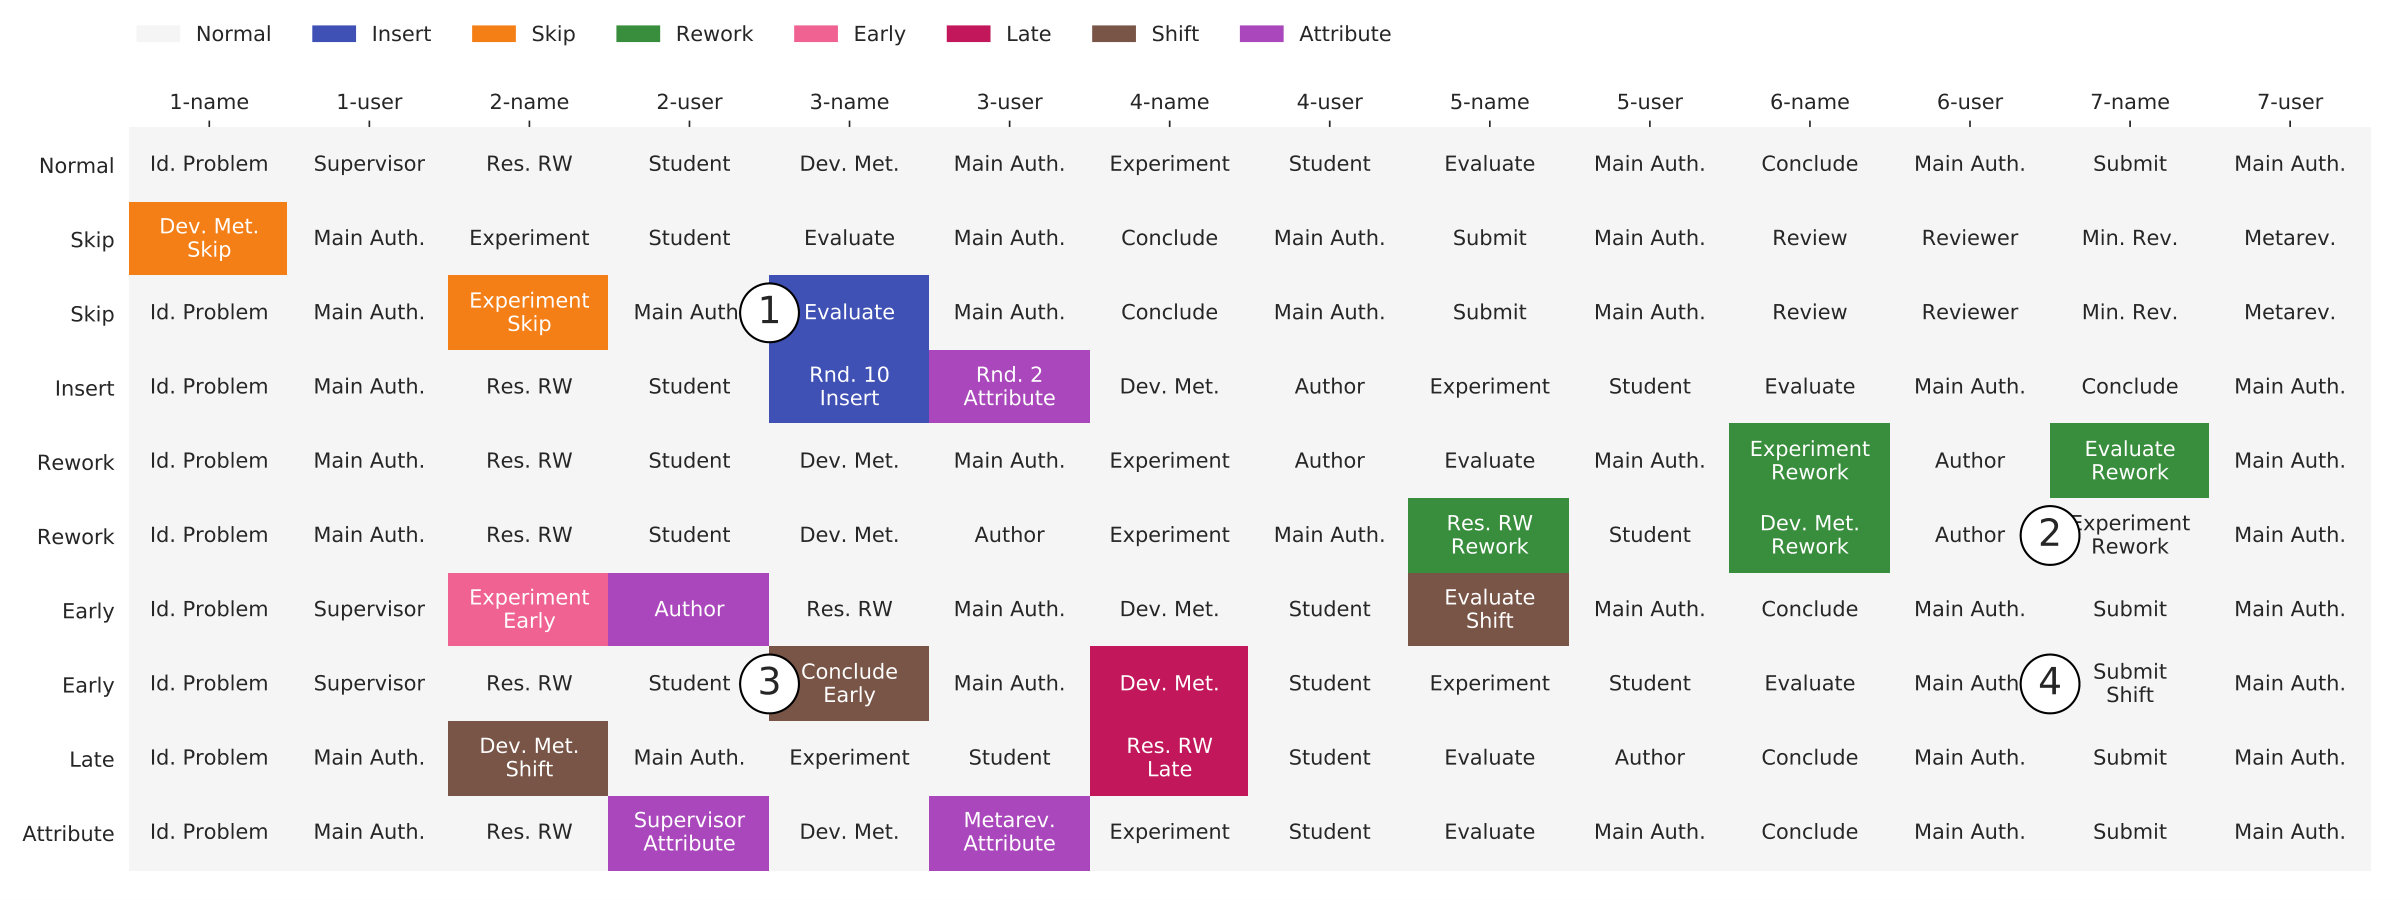Click the circled number 3 marker
This screenshot has width=2400, height=900.
coord(769,683)
